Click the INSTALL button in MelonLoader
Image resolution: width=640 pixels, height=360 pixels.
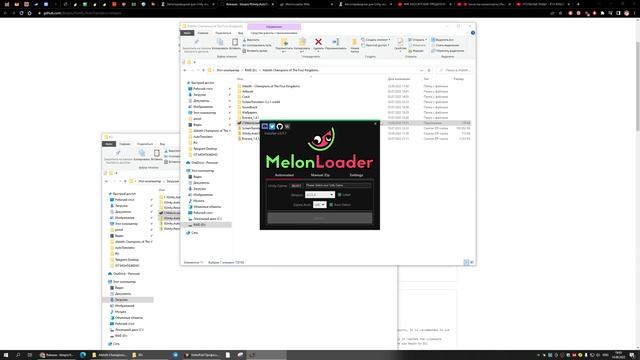point(320,218)
